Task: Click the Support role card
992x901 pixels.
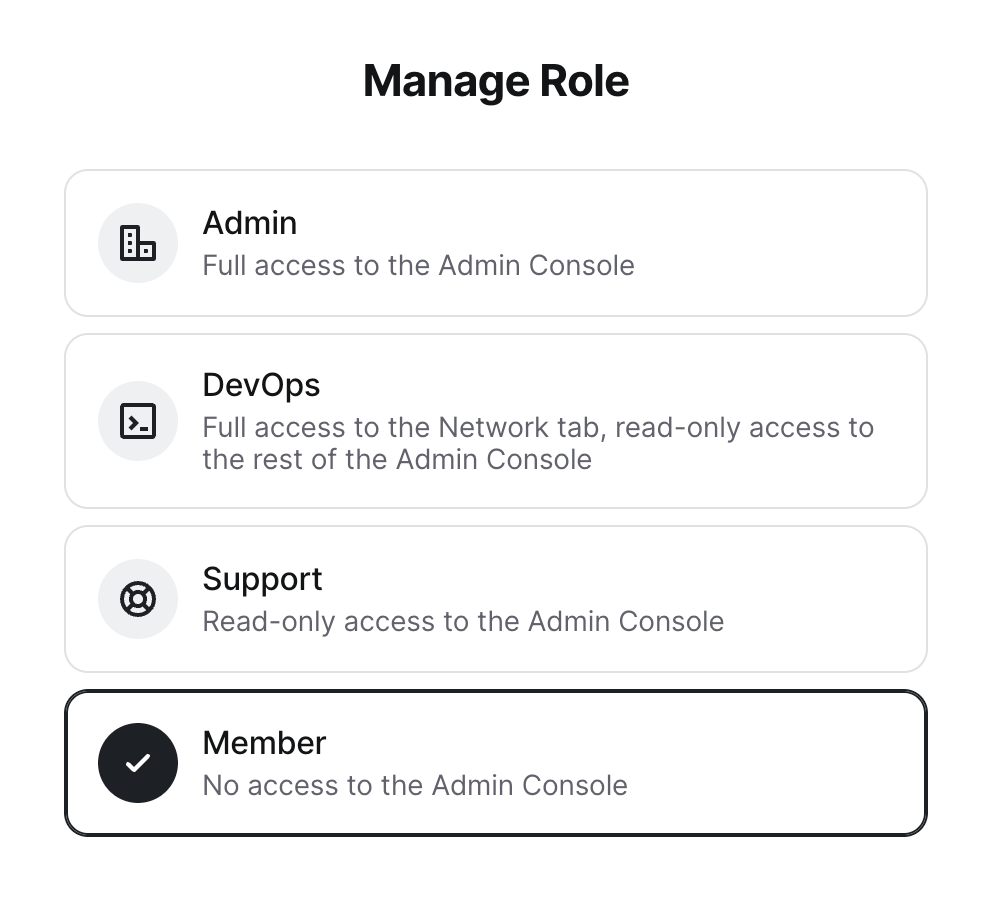Action: tap(496, 599)
